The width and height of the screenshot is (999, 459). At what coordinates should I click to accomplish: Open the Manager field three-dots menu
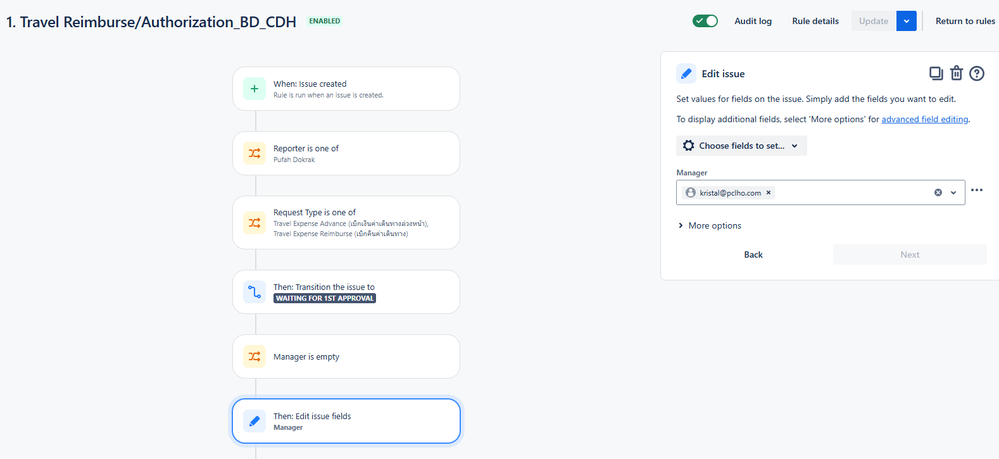(977, 190)
